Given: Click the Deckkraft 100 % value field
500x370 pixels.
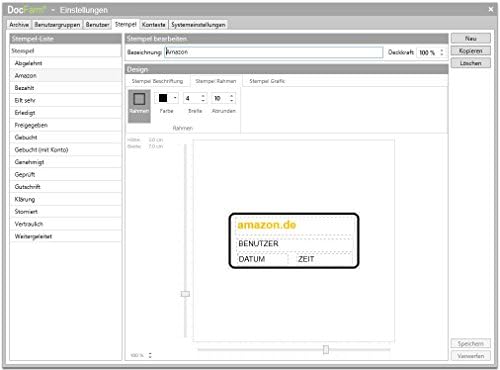Looking at the screenshot, I should tap(427, 52).
